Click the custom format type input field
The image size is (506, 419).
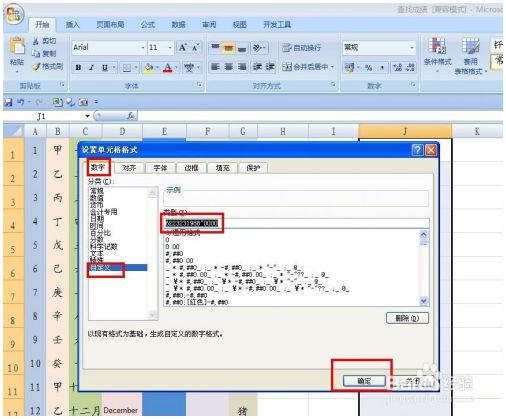point(296,223)
